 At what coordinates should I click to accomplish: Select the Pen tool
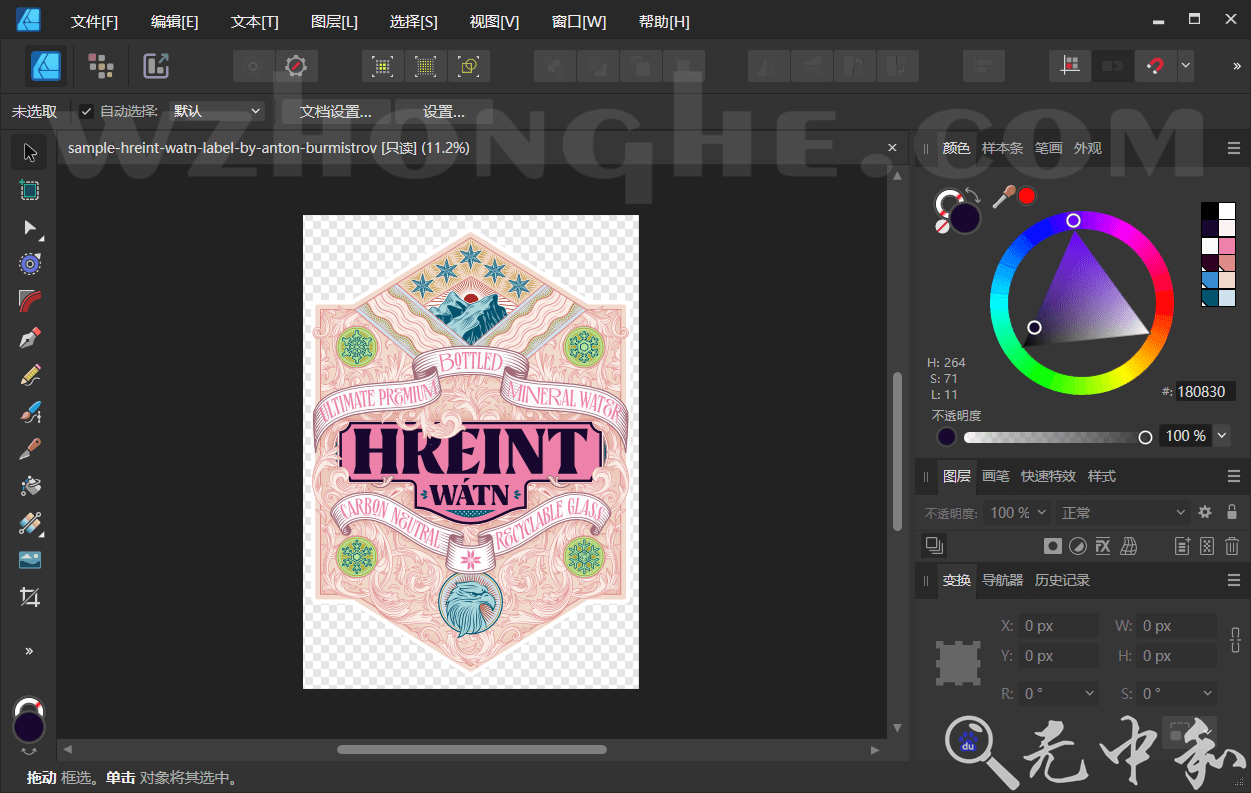click(29, 338)
